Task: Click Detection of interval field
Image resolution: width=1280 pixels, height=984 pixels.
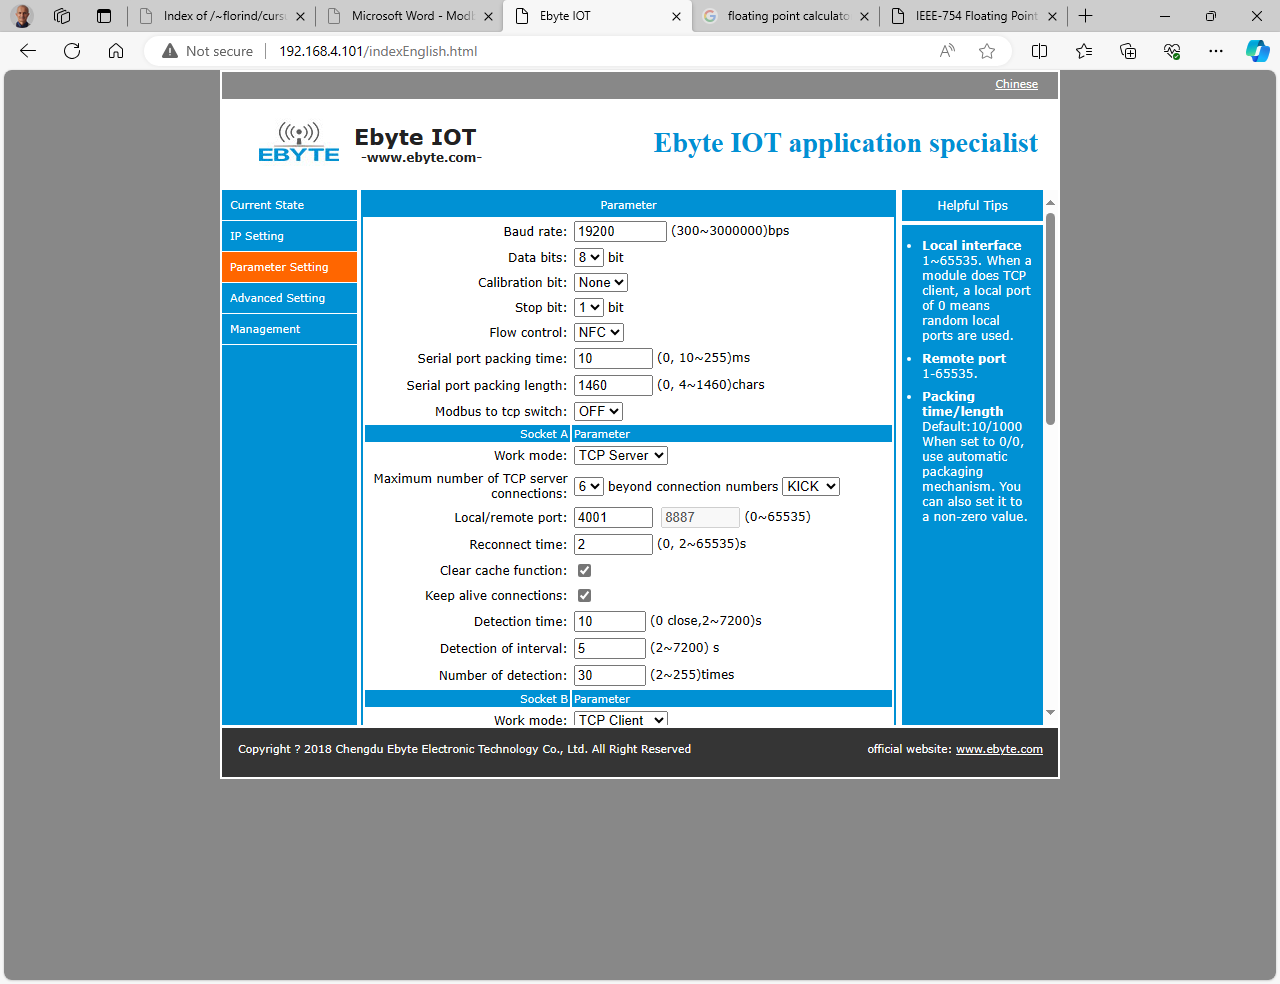Action: 610,648
